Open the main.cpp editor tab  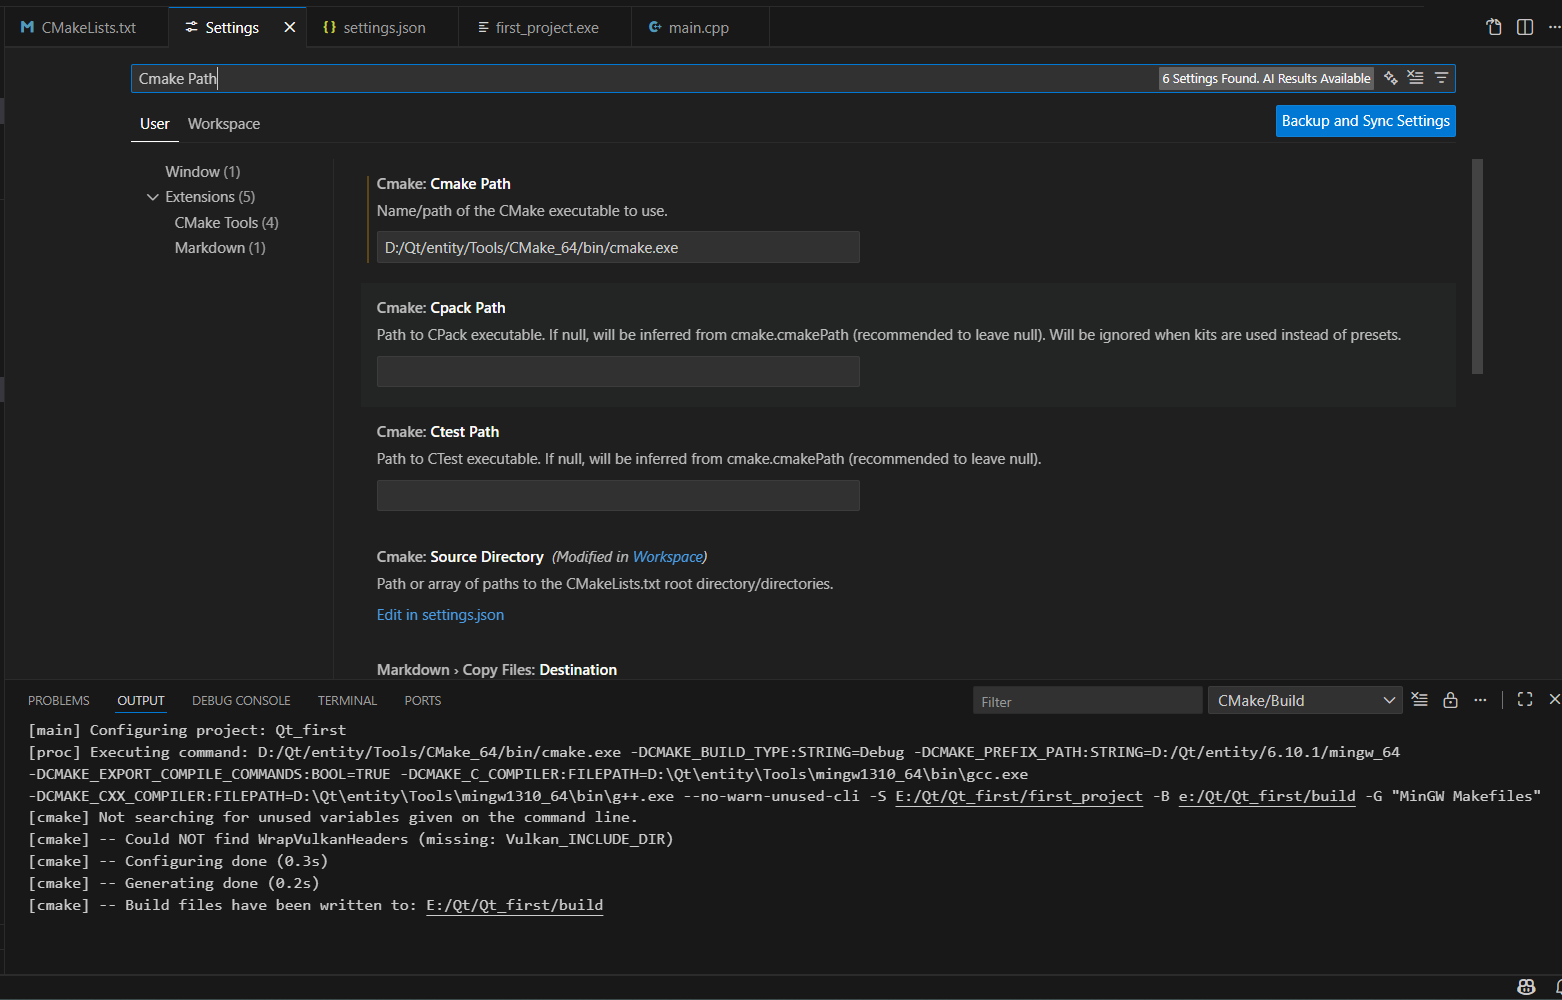[x=699, y=27]
